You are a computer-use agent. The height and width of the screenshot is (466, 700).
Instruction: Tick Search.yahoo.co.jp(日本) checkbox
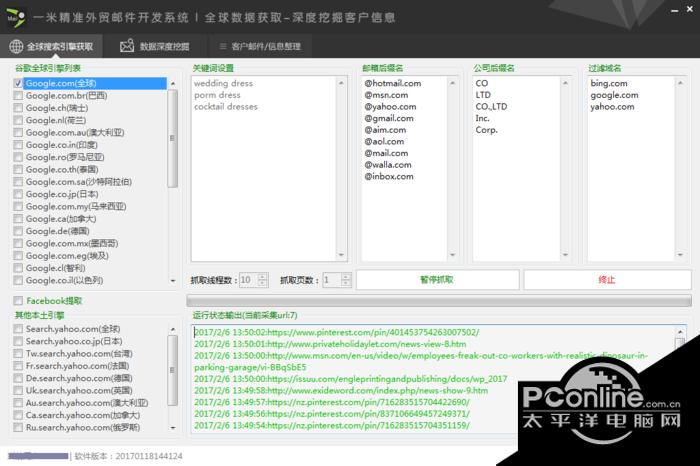[x=18, y=341]
